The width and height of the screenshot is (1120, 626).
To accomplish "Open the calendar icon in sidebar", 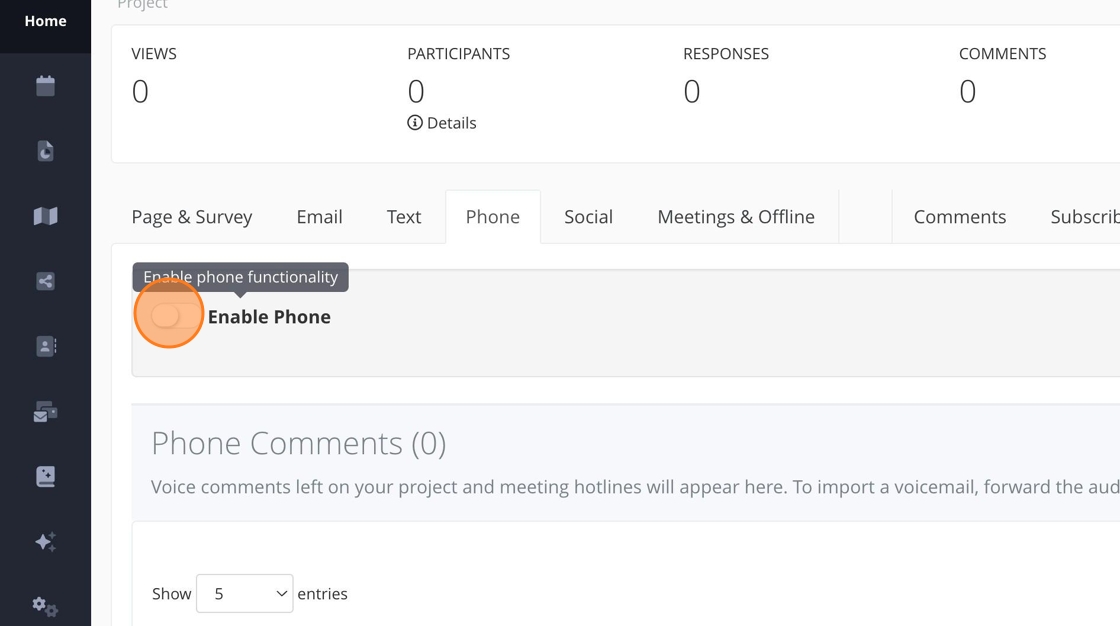I will [x=45, y=86].
